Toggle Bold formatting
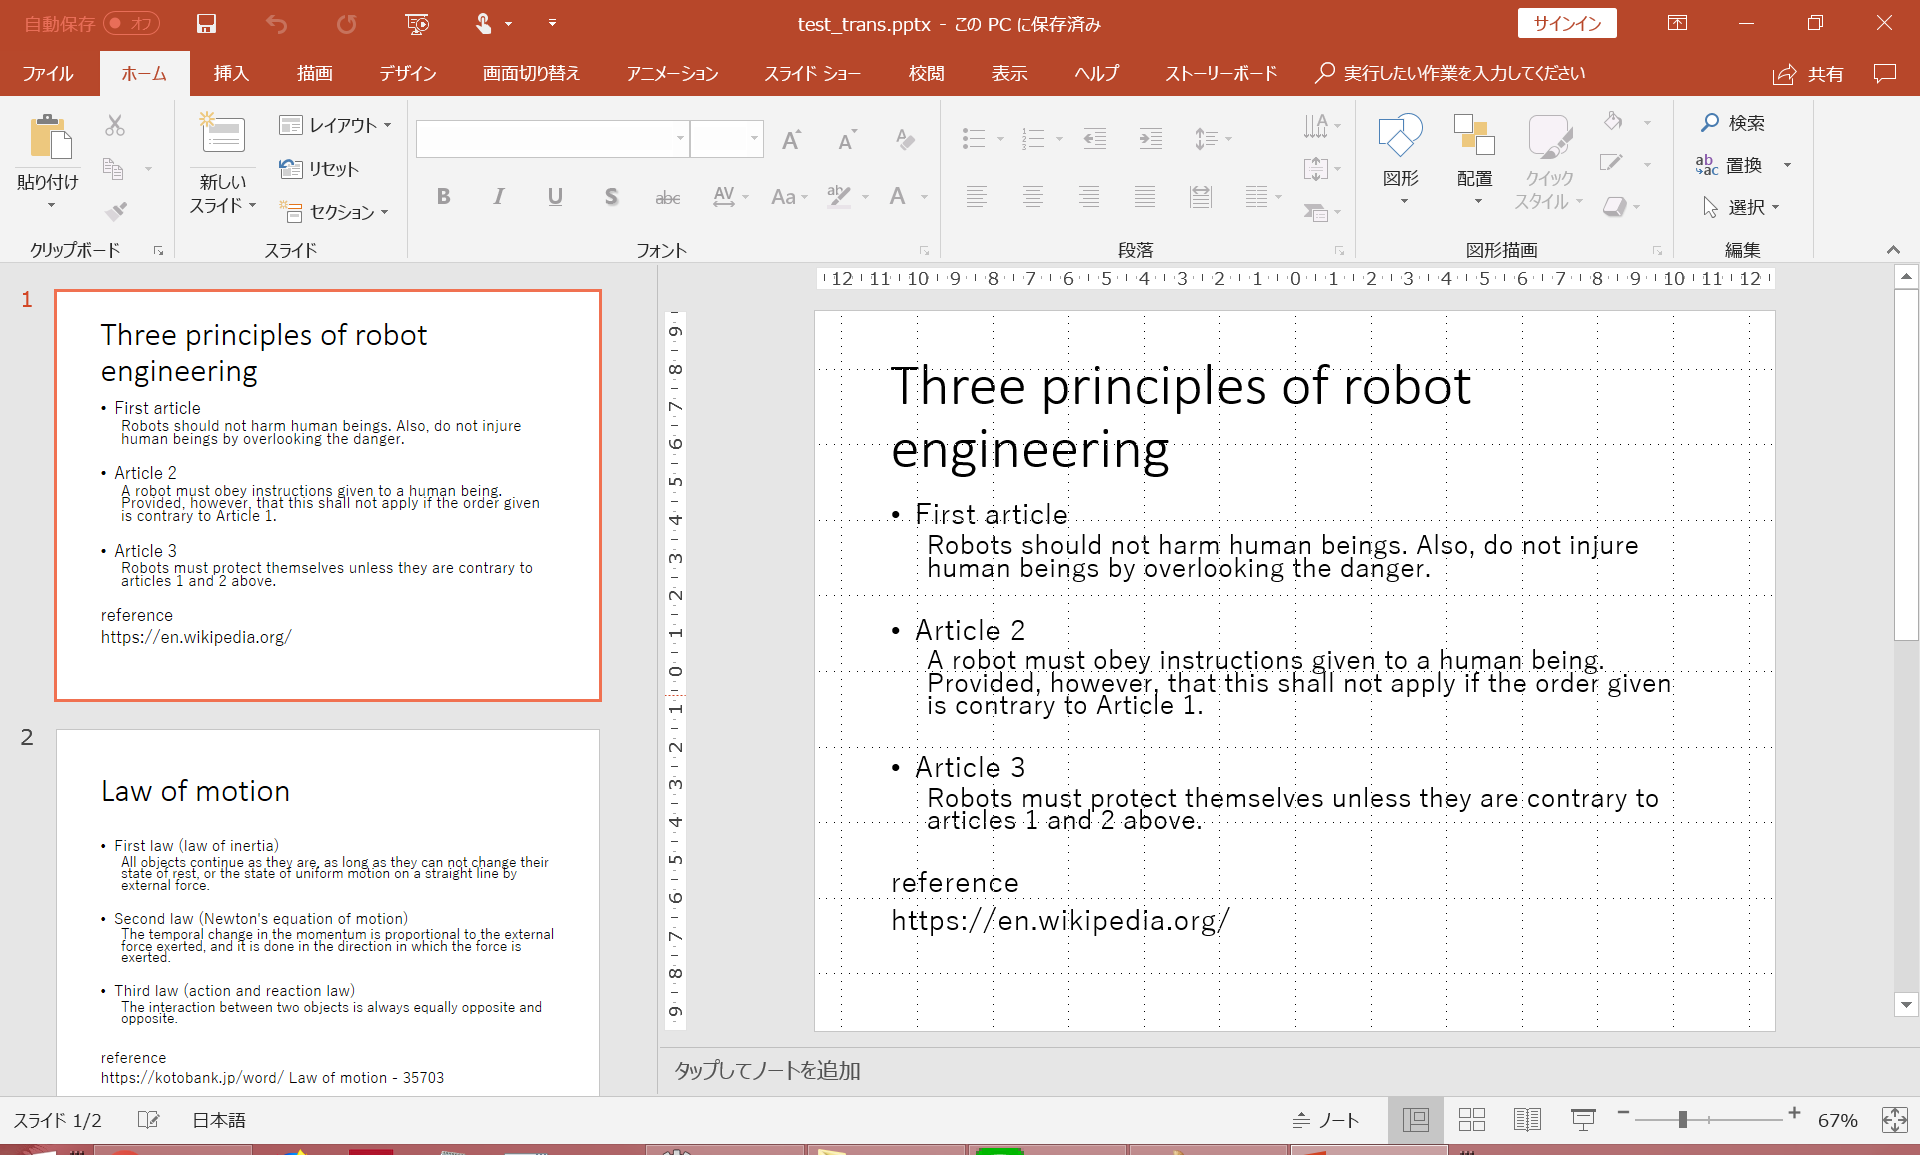This screenshot has width=1920, height=1155. point(443,196)
